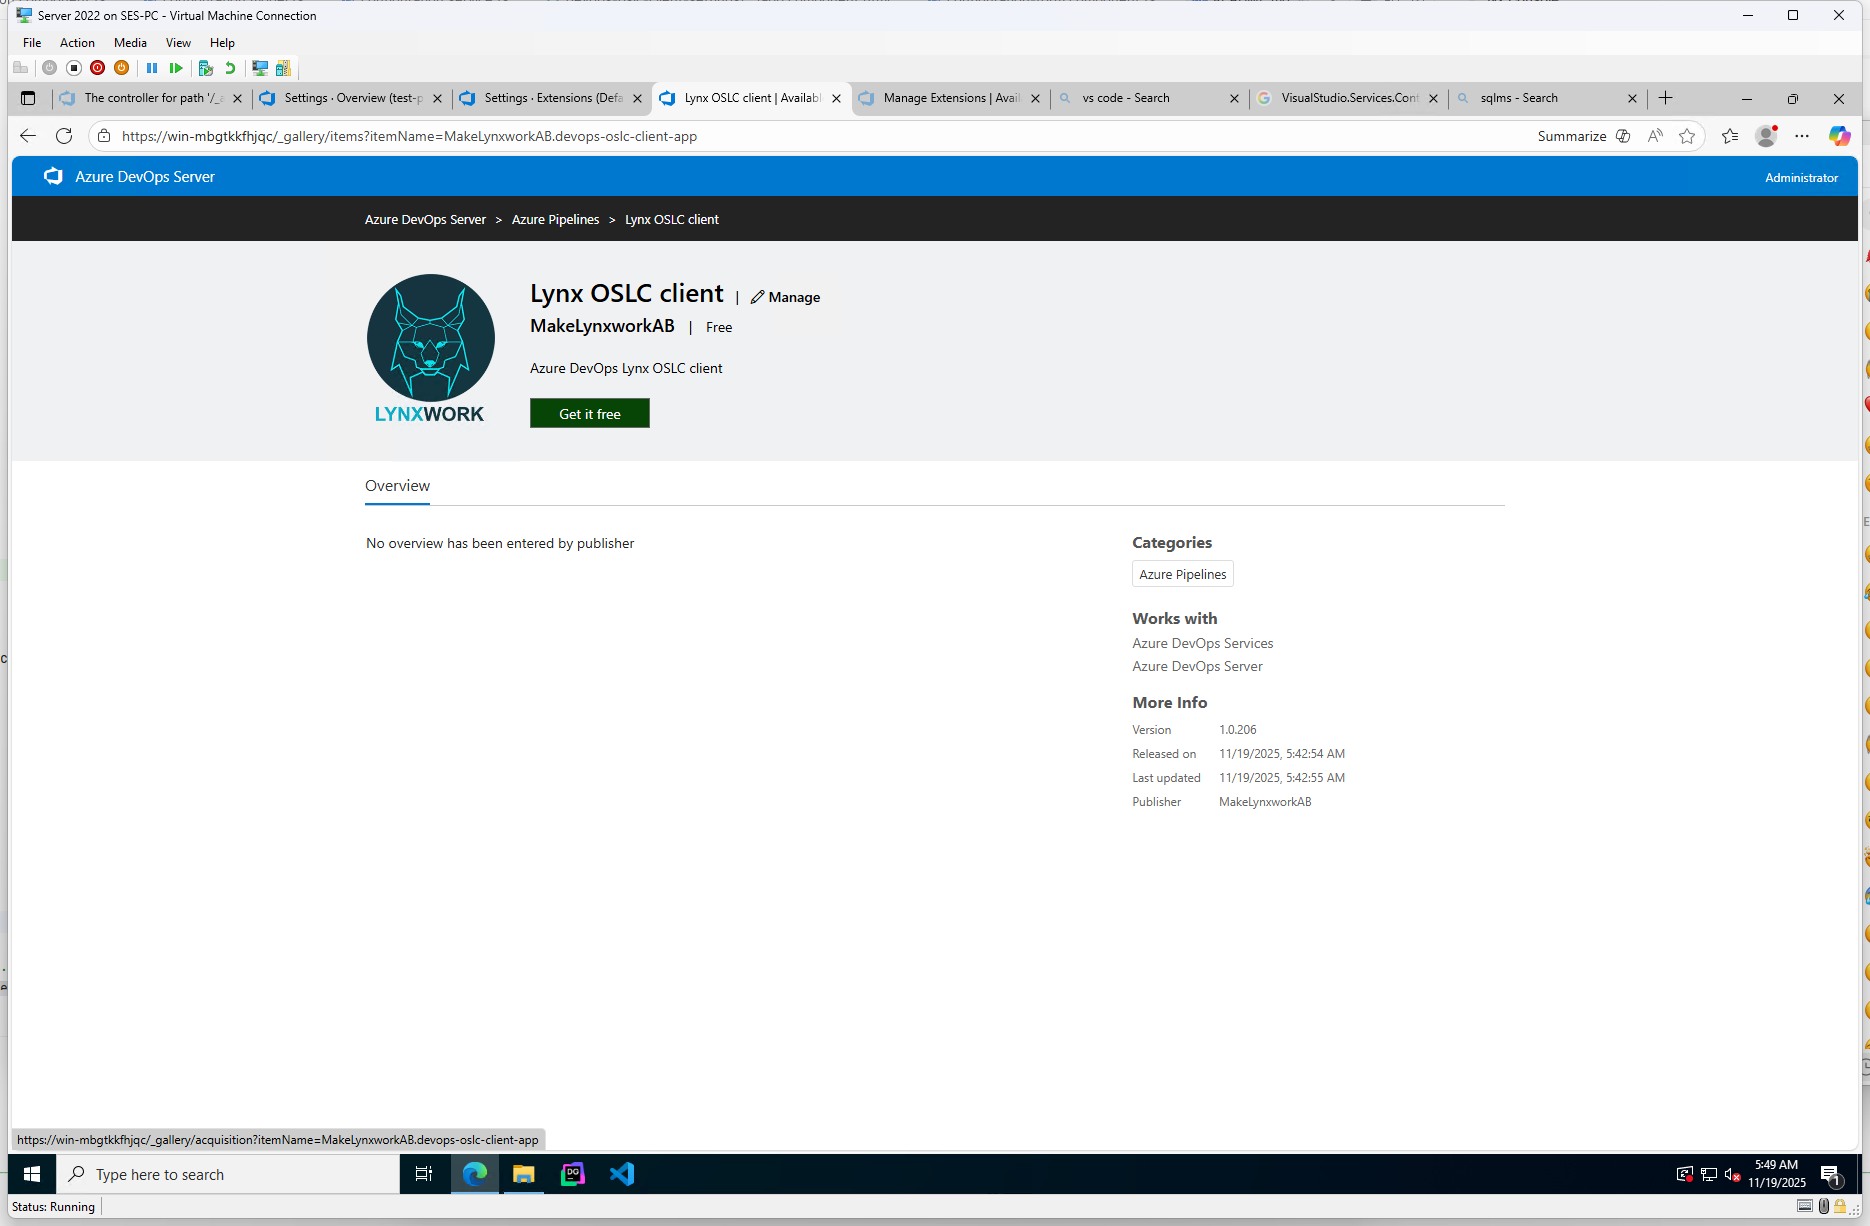1870x1226 pixels.
Task: View site information via the lock icon
Action: (104, 136)
